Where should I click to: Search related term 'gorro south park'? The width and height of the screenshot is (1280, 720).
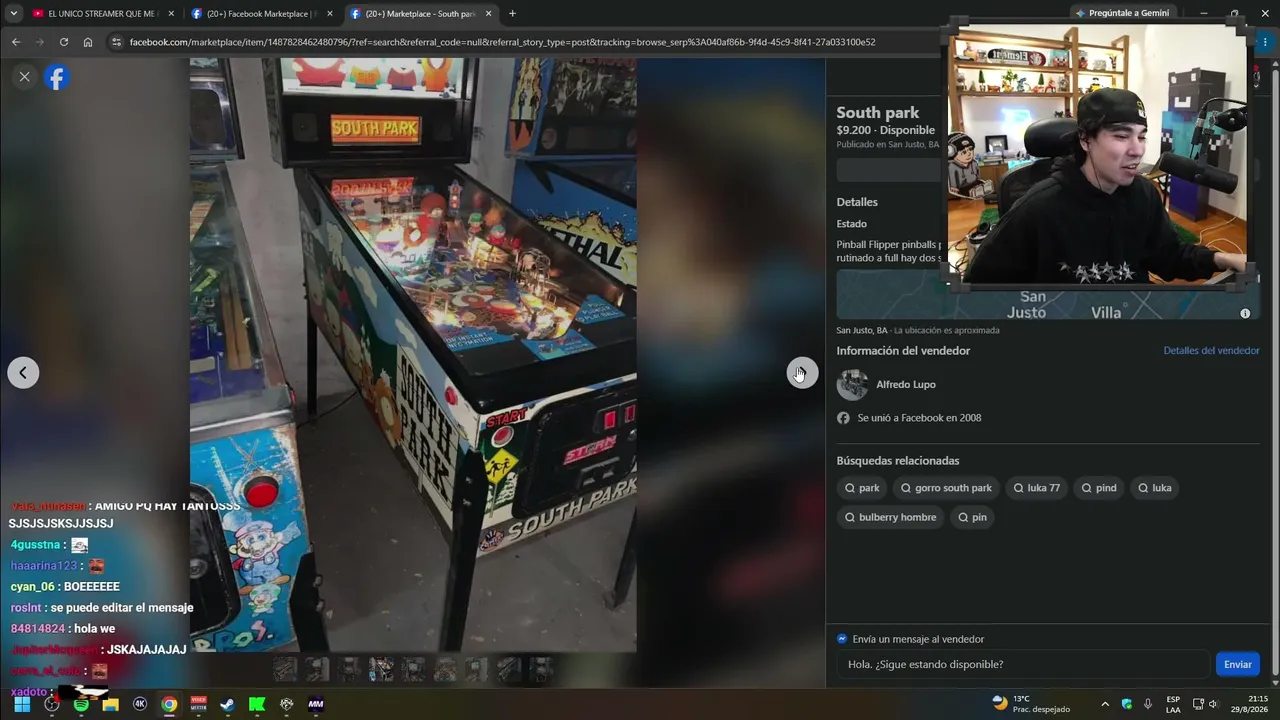coord(946,488)
